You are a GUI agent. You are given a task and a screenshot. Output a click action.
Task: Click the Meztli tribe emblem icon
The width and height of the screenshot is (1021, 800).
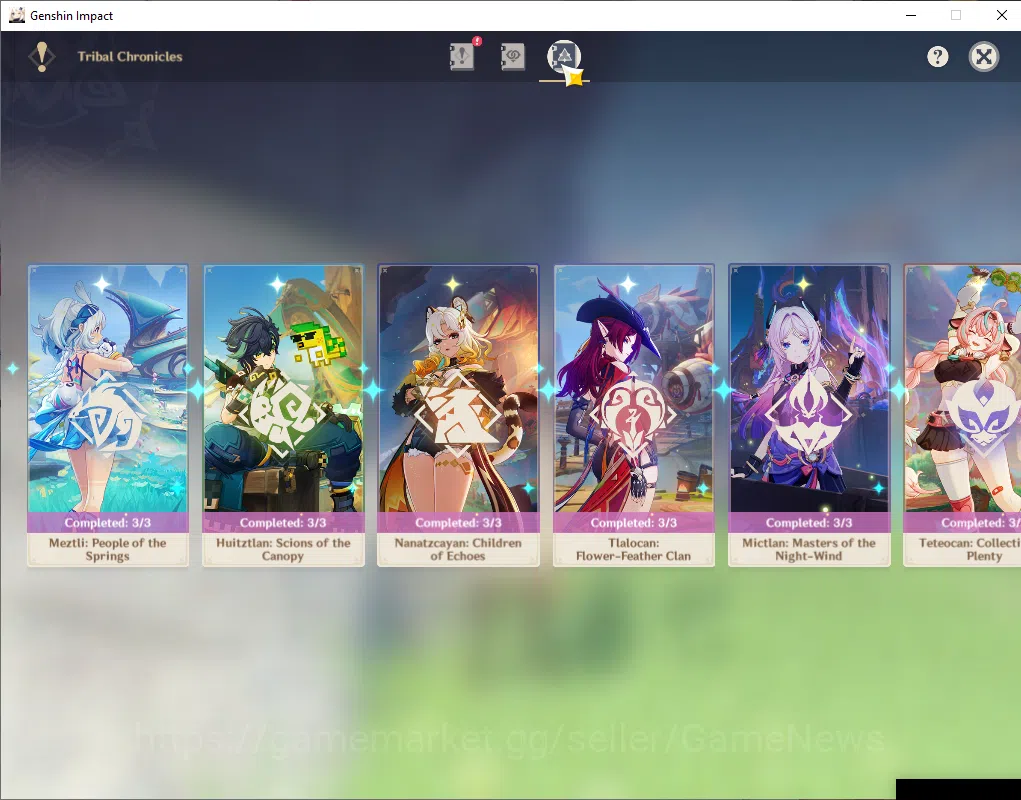[x=108, y=414]
